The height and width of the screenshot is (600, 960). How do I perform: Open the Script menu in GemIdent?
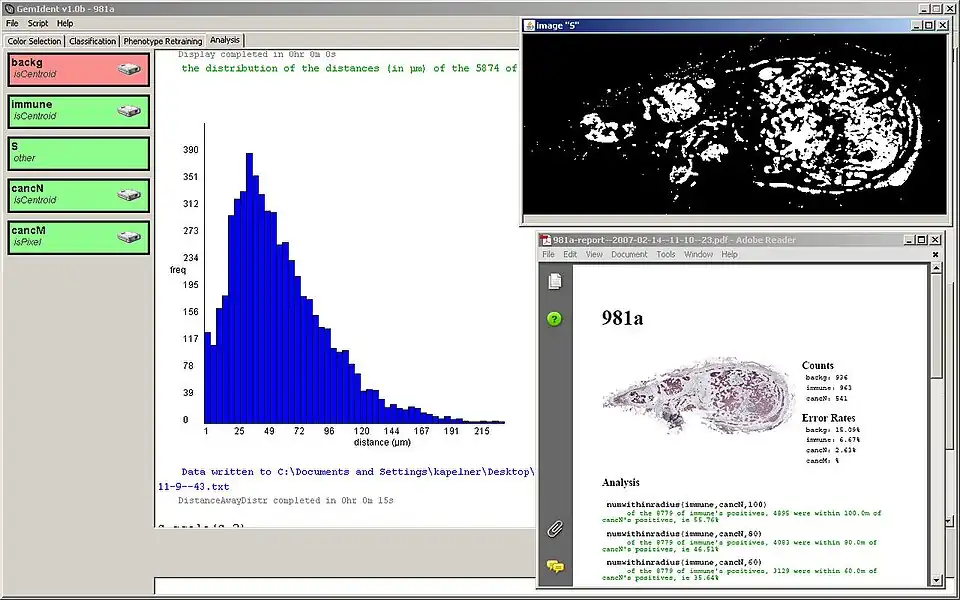click(37, 22)
